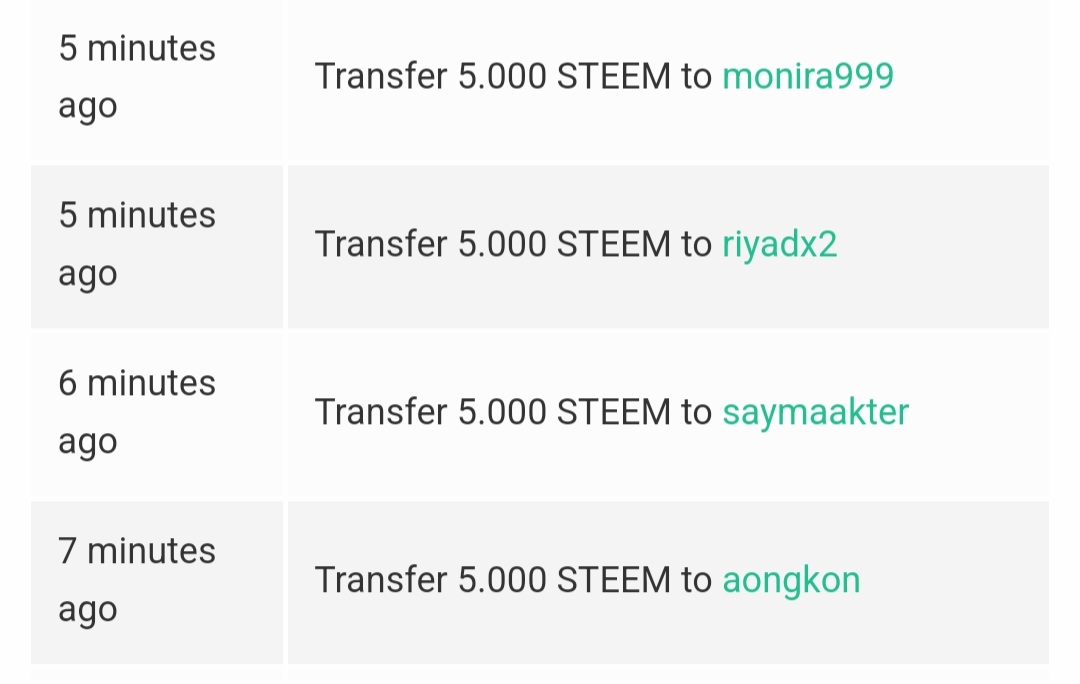The height and width of the screenshot is (684, 1080).
Task: Select the 7 minutes ago timestamp
Action: [136, 580]
